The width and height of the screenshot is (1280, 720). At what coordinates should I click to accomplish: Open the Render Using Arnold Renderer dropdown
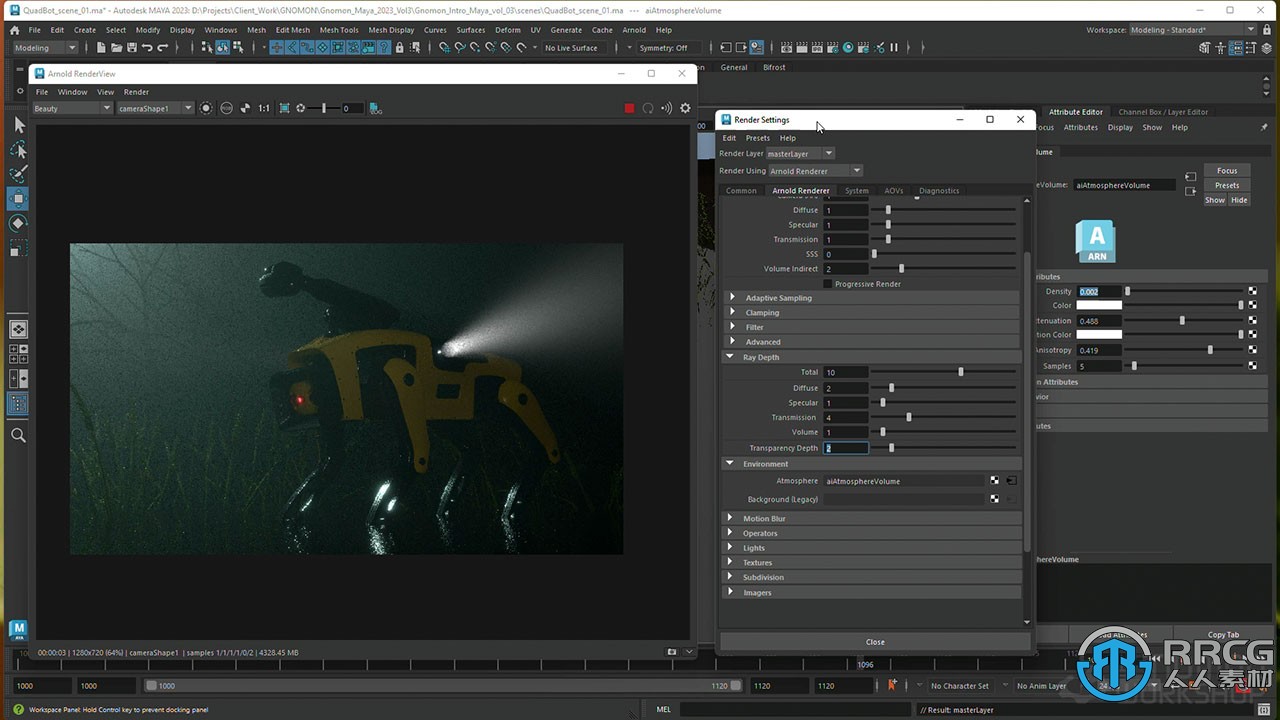point(814,171)
